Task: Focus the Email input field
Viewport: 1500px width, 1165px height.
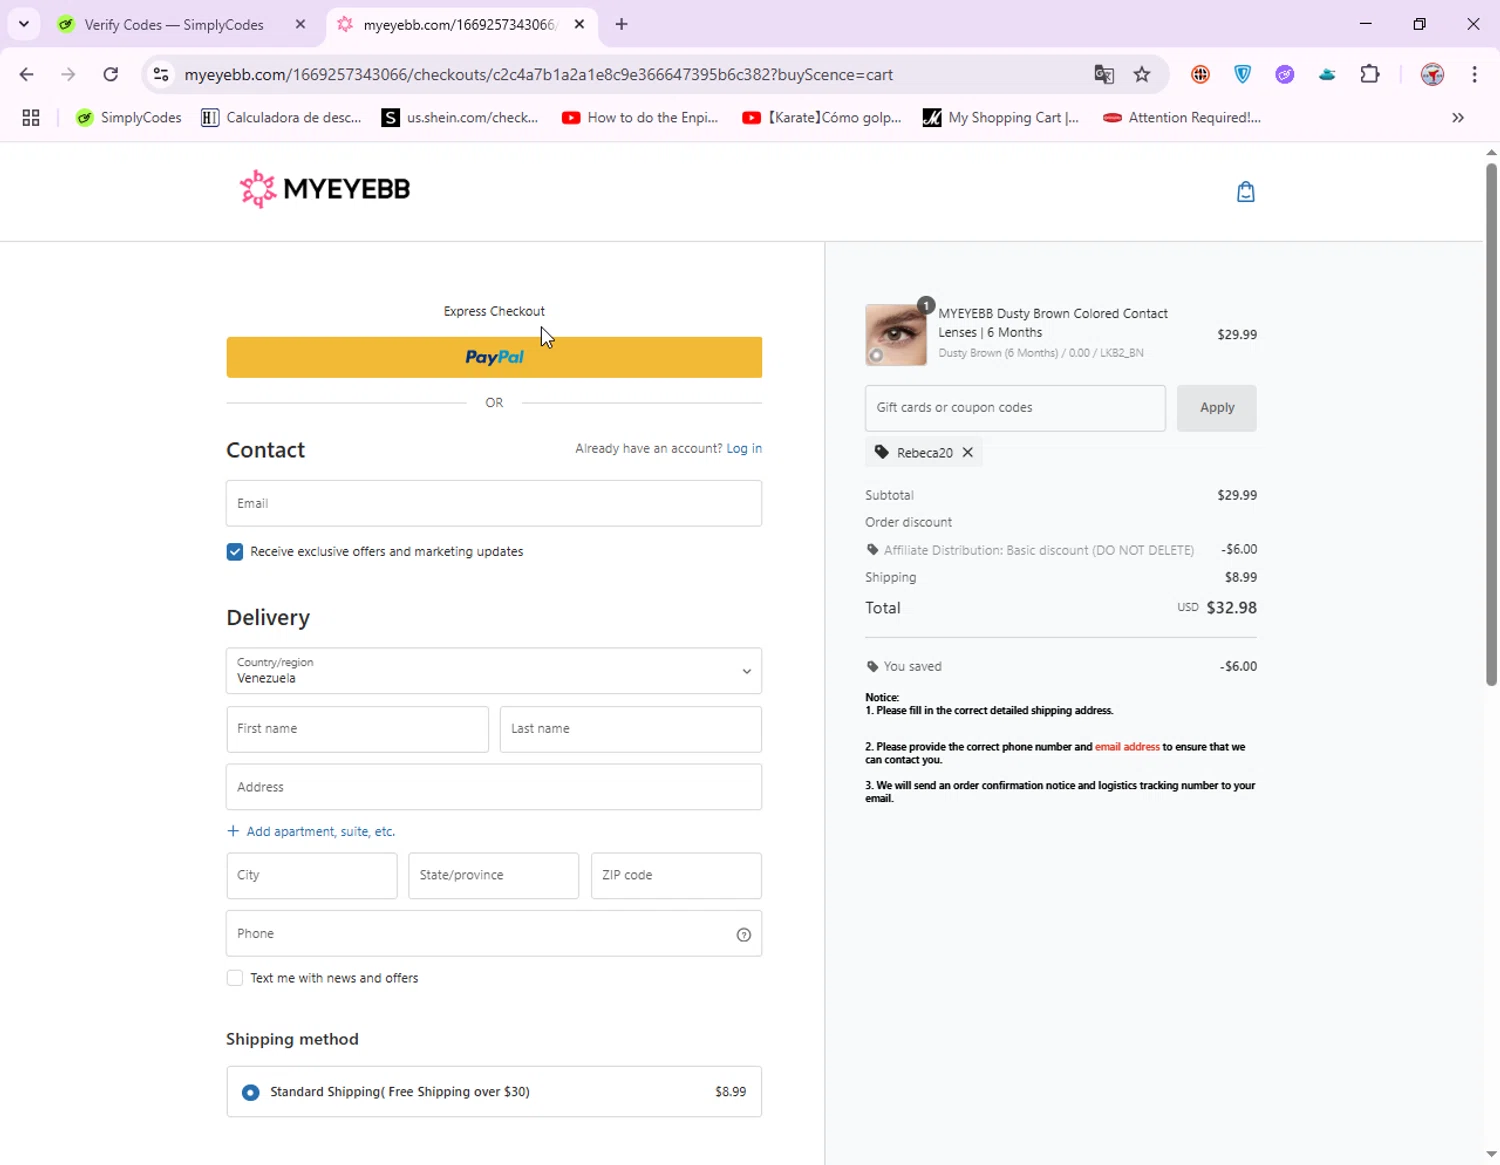Action: [x=494, y=503]
